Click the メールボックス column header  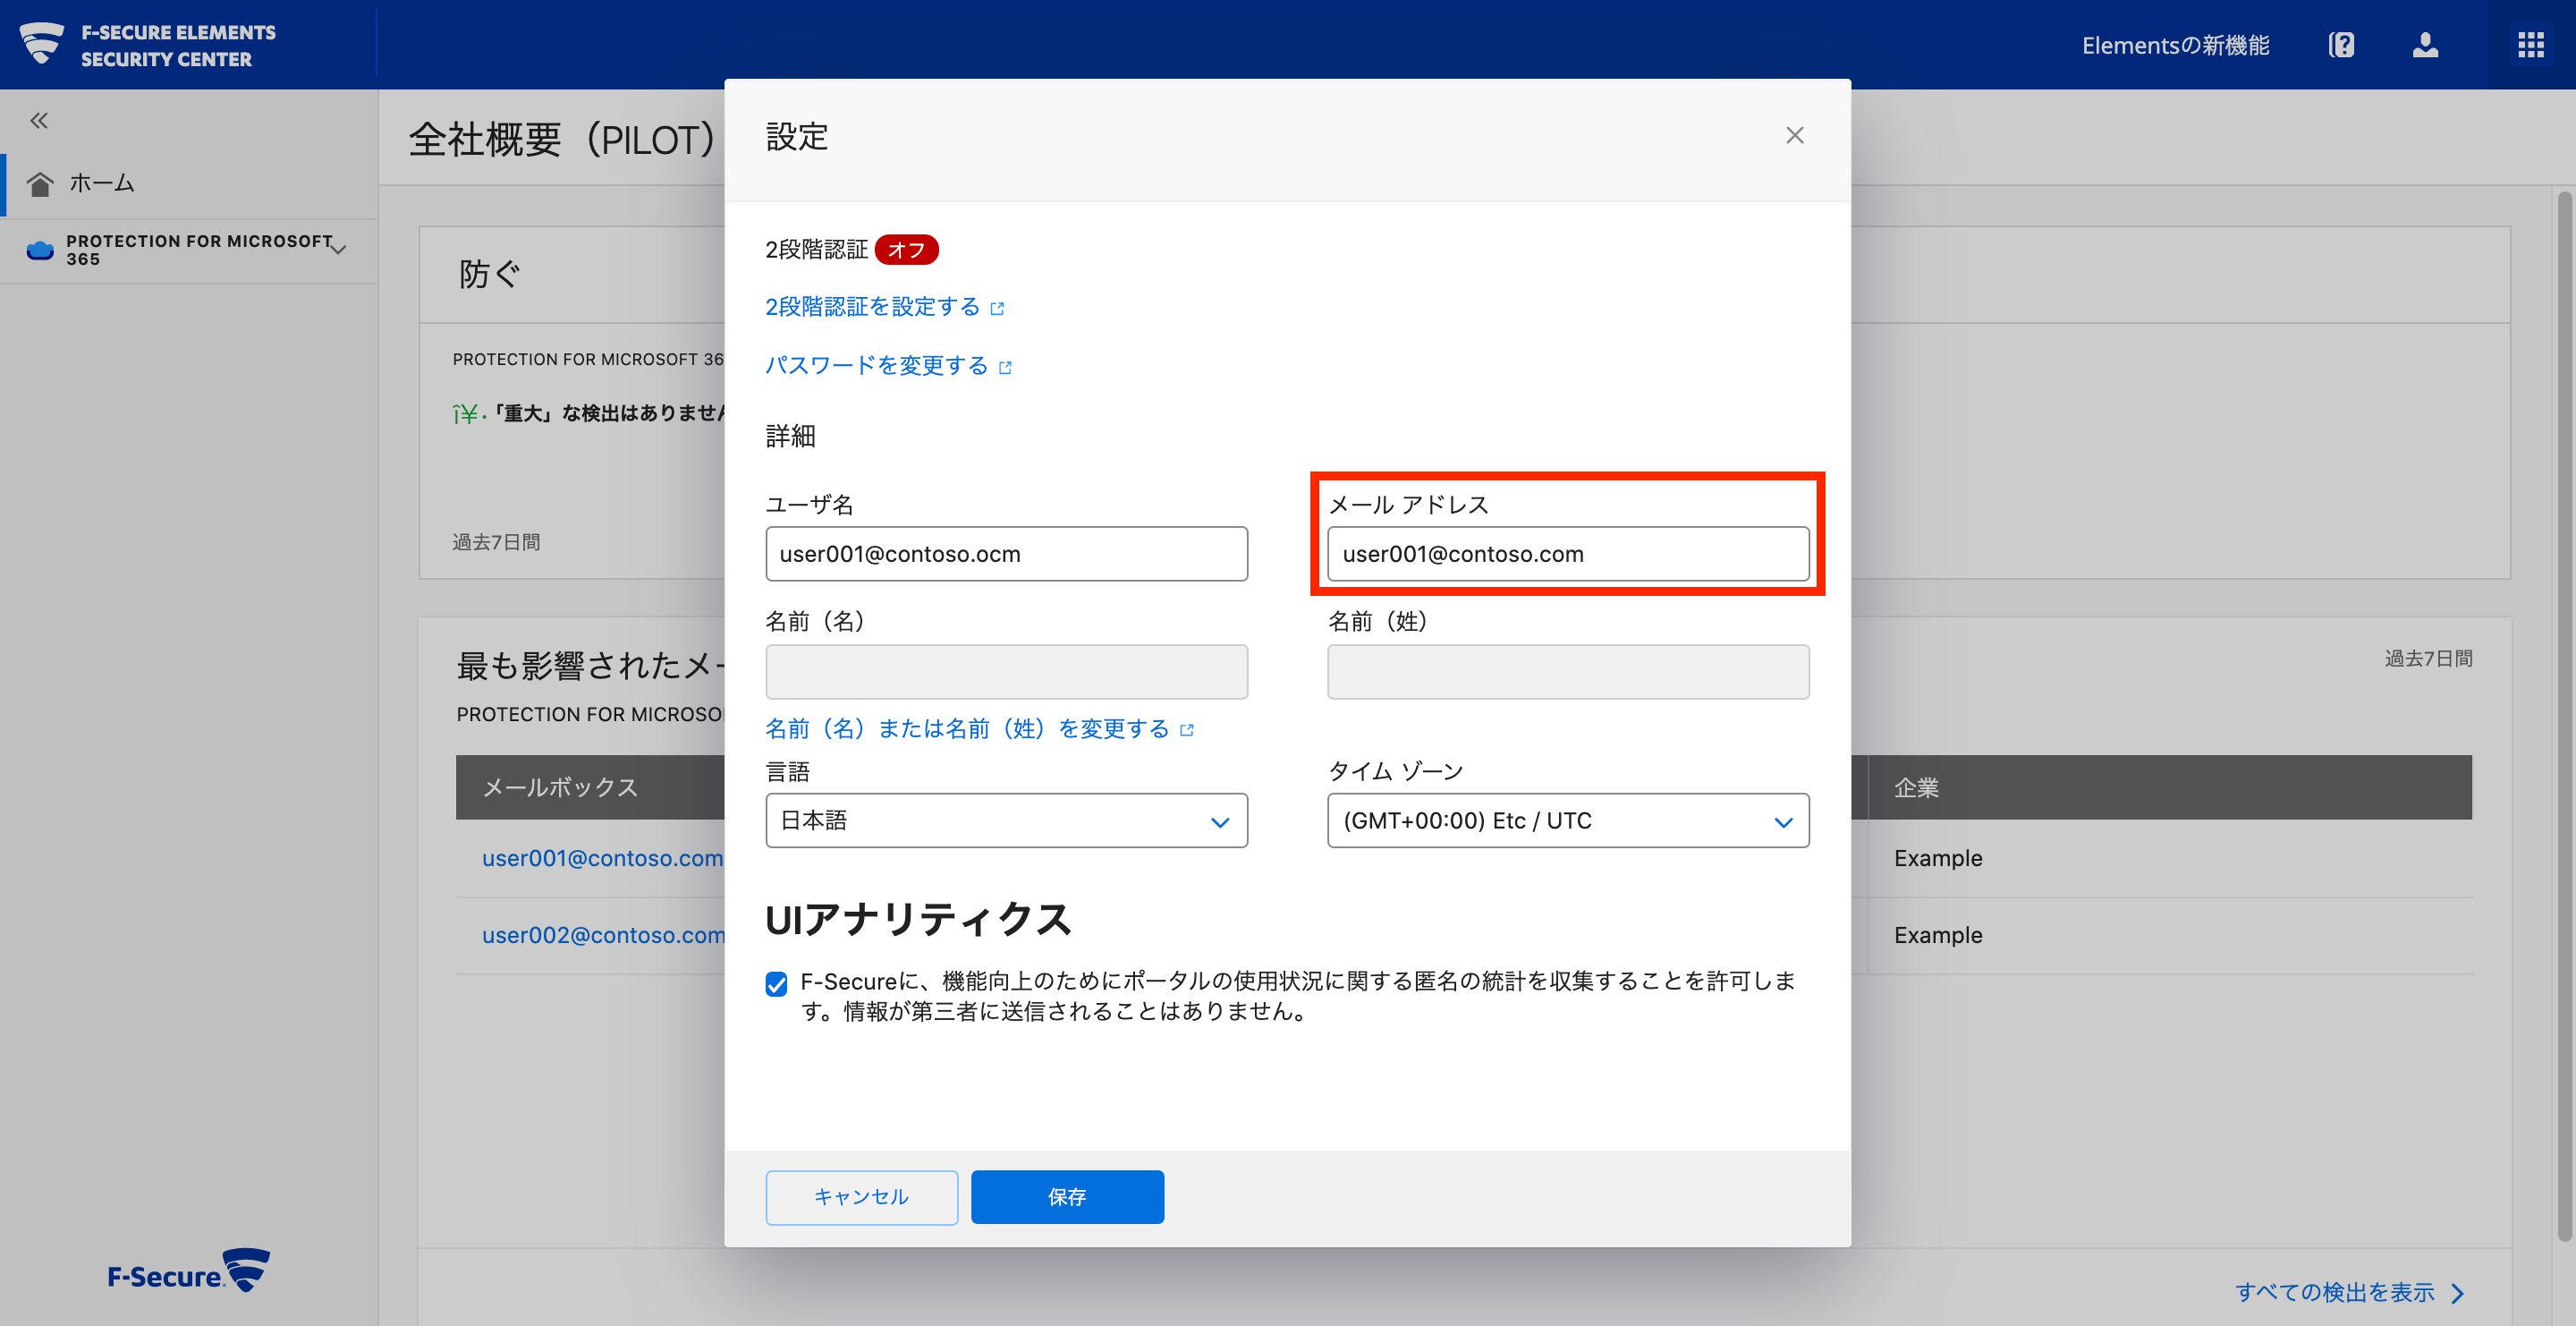click(x=560, y=788)
